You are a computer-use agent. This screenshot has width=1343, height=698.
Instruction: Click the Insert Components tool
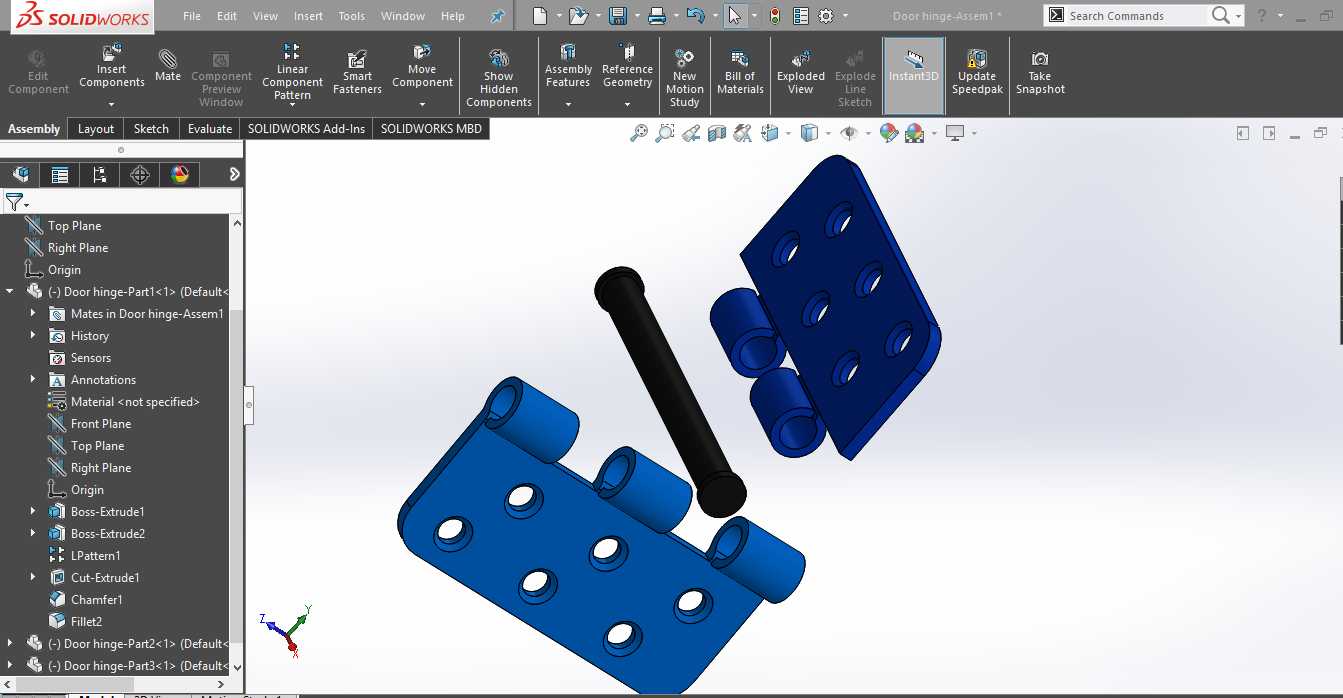click(111, 67)
